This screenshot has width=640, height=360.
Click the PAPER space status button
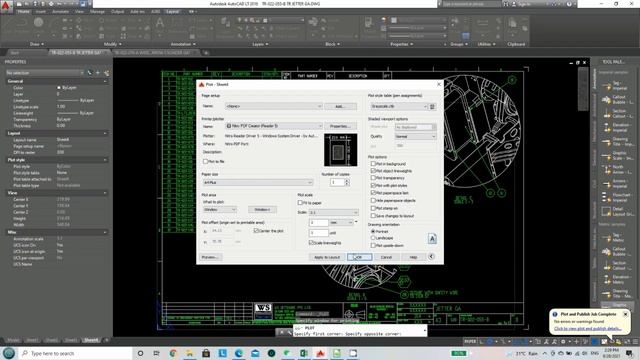click(x=470, y=342)
